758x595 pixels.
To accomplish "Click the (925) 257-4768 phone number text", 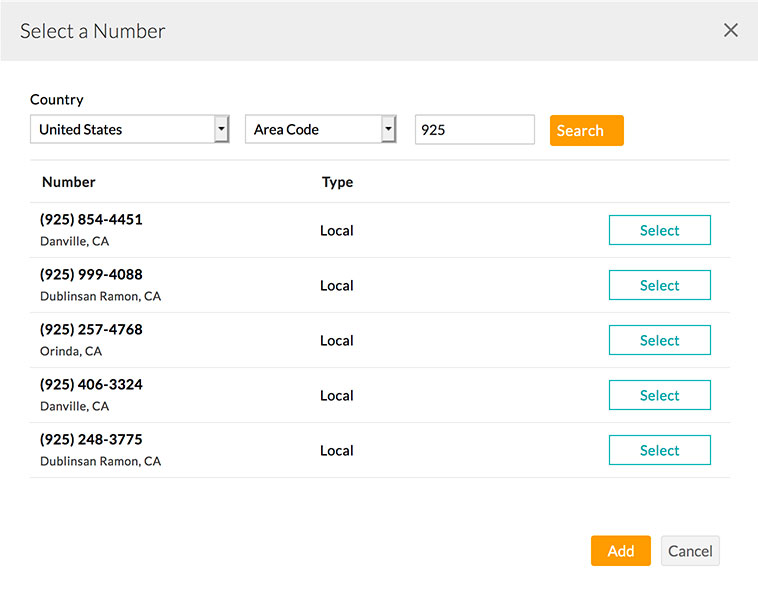I will (91, 330).
